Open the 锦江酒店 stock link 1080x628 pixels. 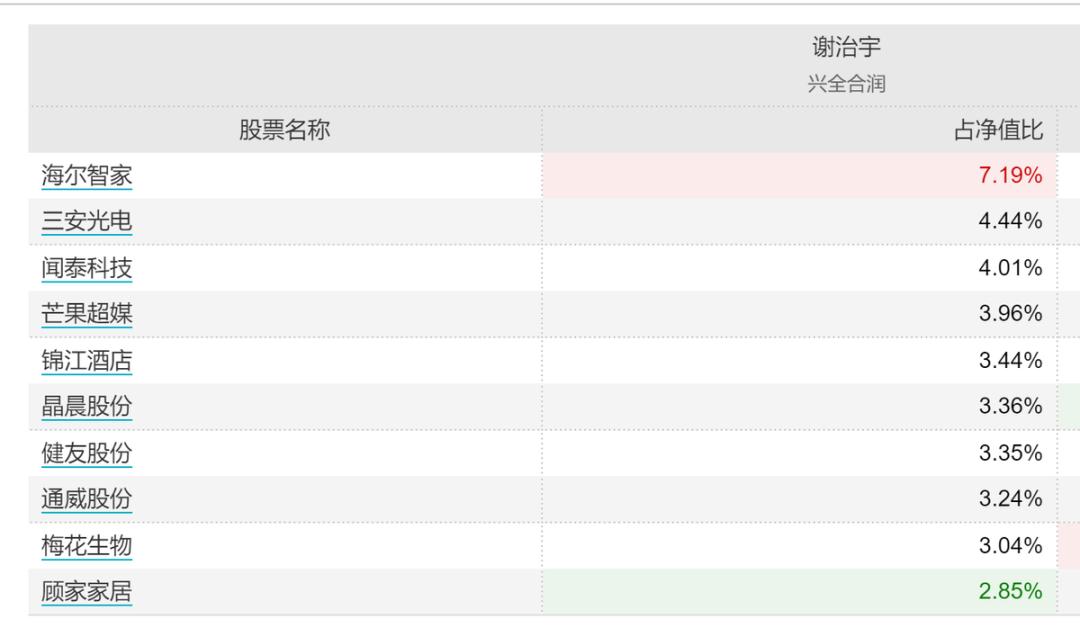click(87, 360)
